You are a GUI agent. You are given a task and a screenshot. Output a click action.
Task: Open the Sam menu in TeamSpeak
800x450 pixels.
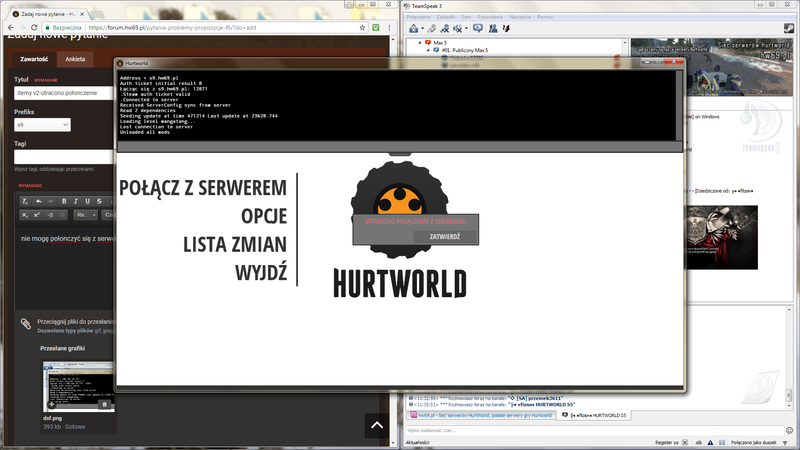pos(466,17)
